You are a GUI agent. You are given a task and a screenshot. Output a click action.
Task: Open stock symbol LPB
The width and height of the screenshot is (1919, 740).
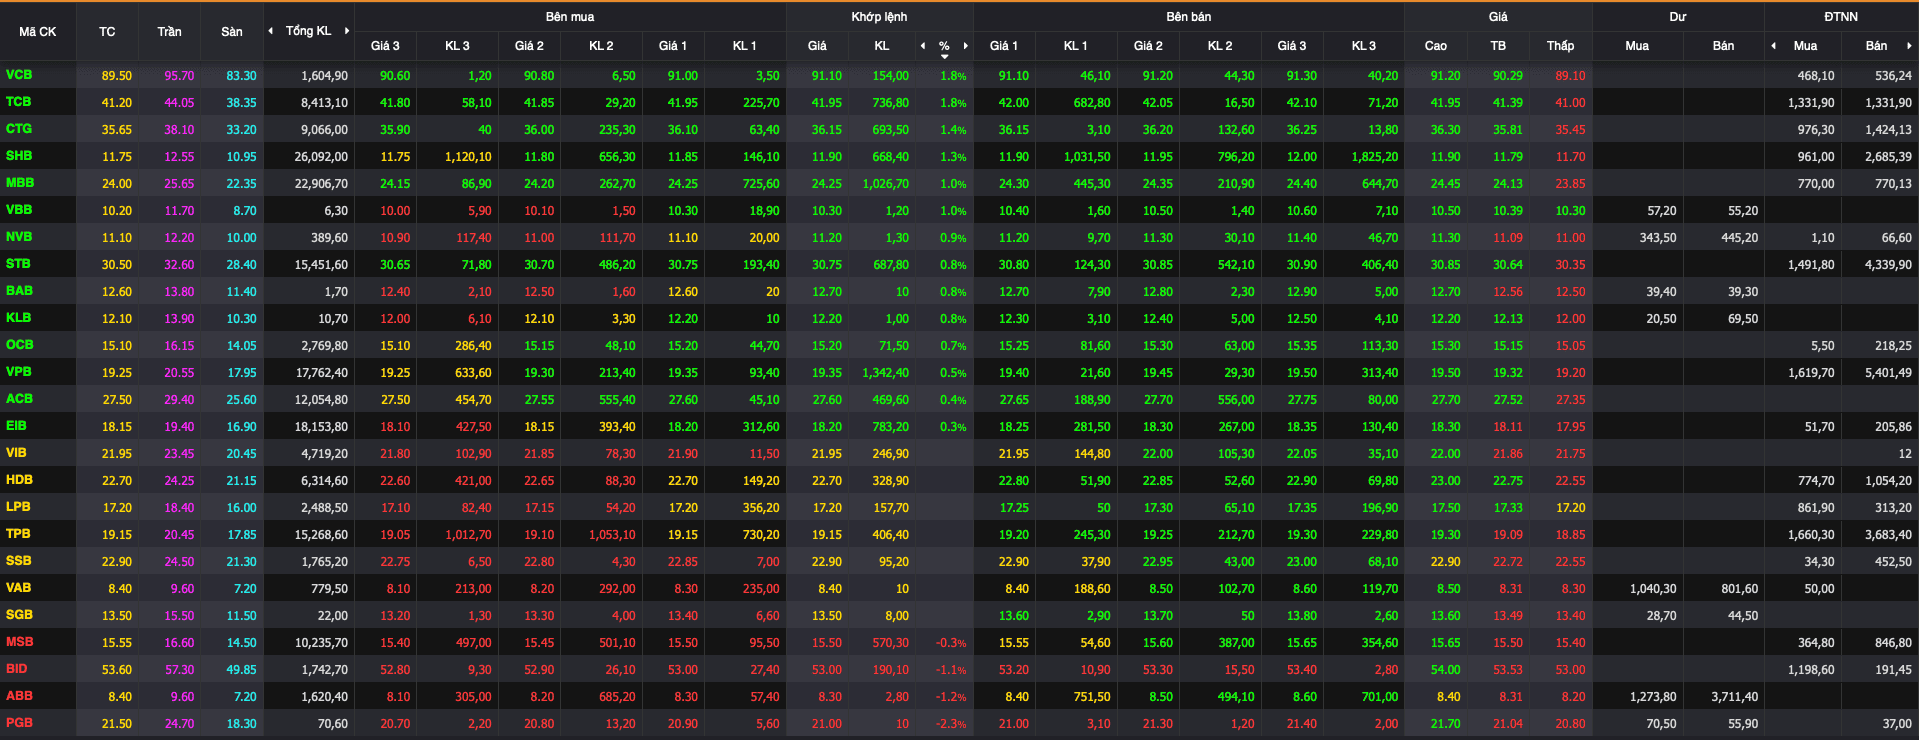[x=18, y=507]
